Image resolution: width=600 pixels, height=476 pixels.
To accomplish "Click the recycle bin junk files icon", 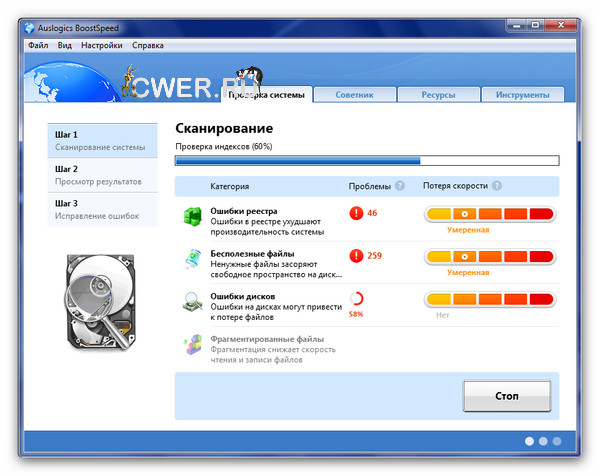I will (193, 259).
